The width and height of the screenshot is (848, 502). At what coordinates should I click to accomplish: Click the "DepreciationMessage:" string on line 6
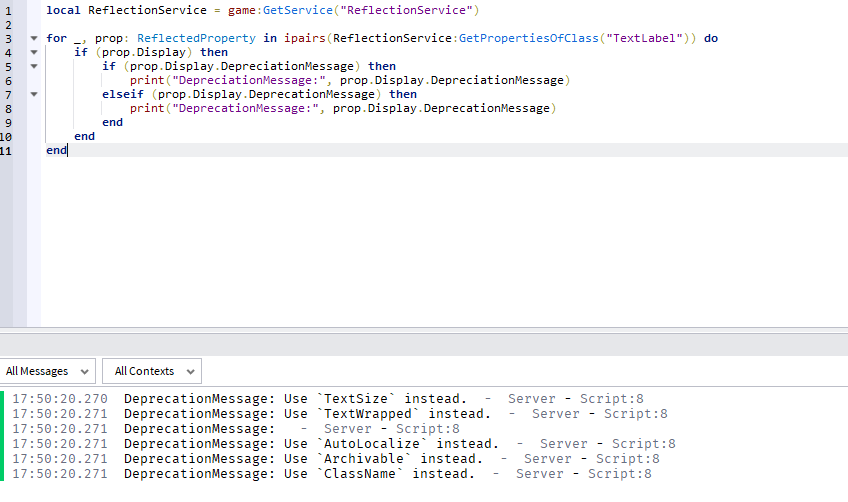coord(249,81)
